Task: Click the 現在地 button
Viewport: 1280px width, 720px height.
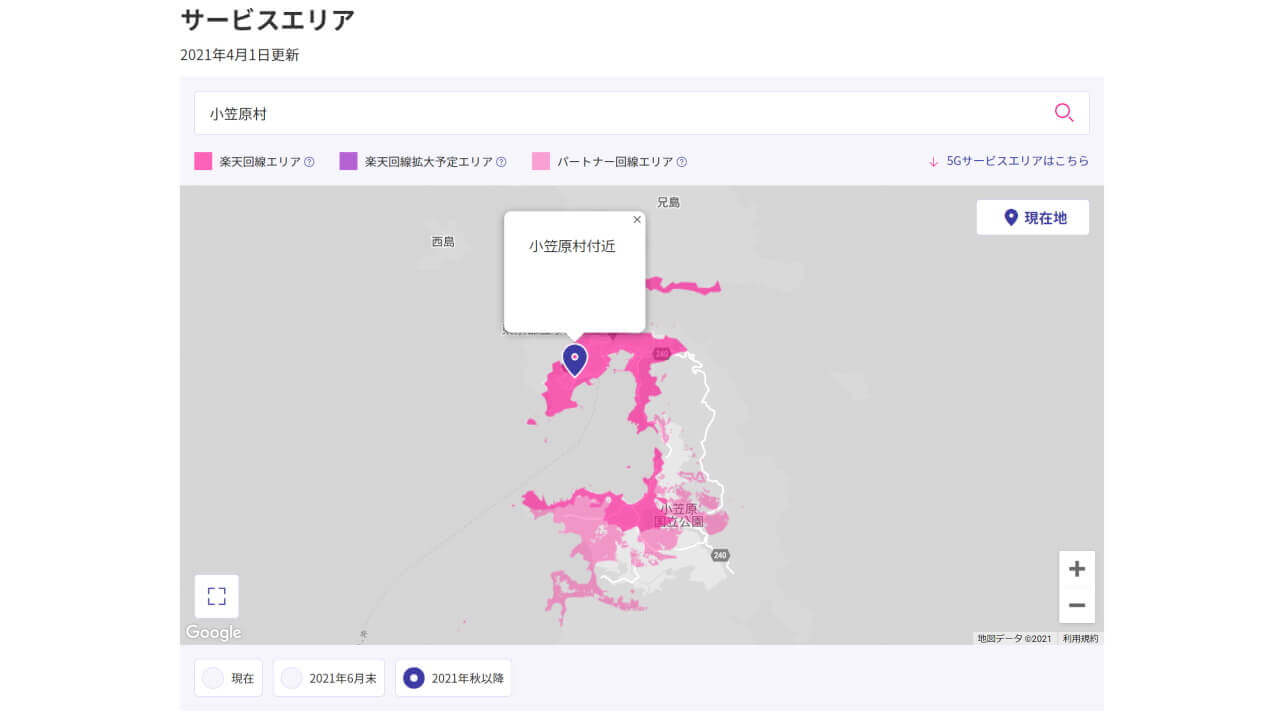Action: pos(1032,216)
